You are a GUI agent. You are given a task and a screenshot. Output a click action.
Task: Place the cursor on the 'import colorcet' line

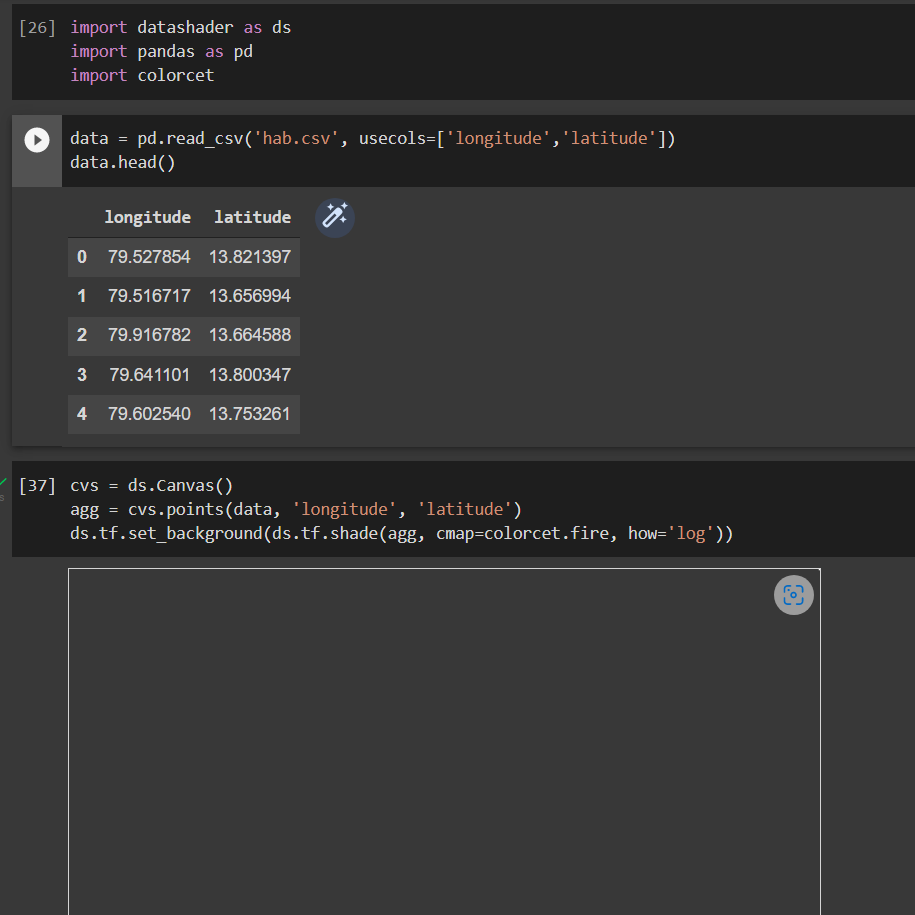click(x=142, y=76)
